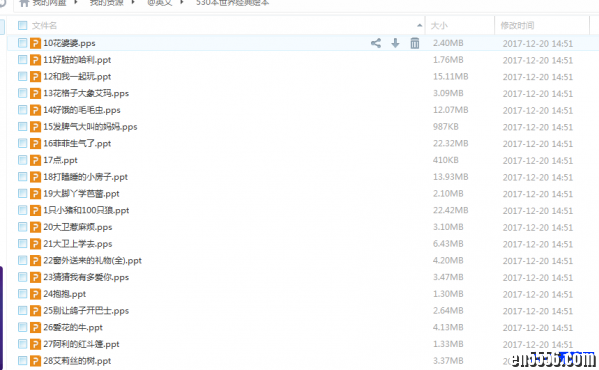The height and width of the screenshot is (370, 599).
Task: Open 22窗外送来的礼物(全).ppt
Action: [92, 260]
